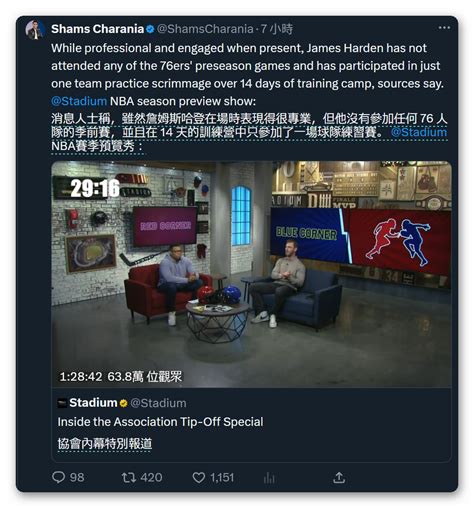This screenshot has height=508, width=474.
Task: Follow the @Stadium mention in translated text
Action: point(419,132)
